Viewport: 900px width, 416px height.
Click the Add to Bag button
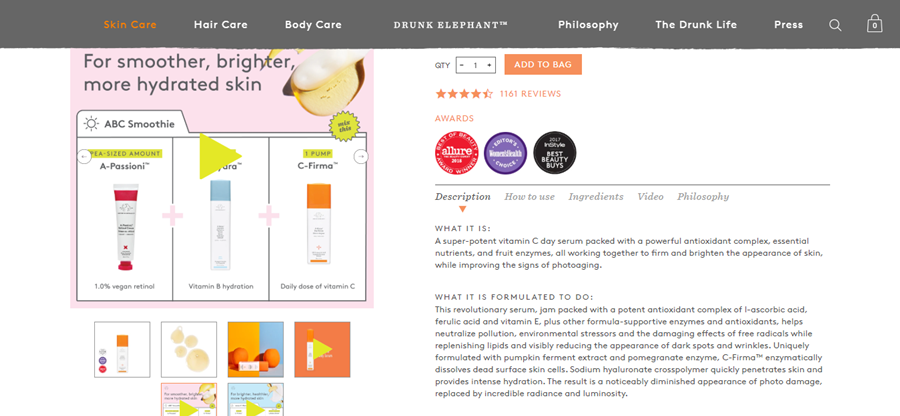click(543, 65)
